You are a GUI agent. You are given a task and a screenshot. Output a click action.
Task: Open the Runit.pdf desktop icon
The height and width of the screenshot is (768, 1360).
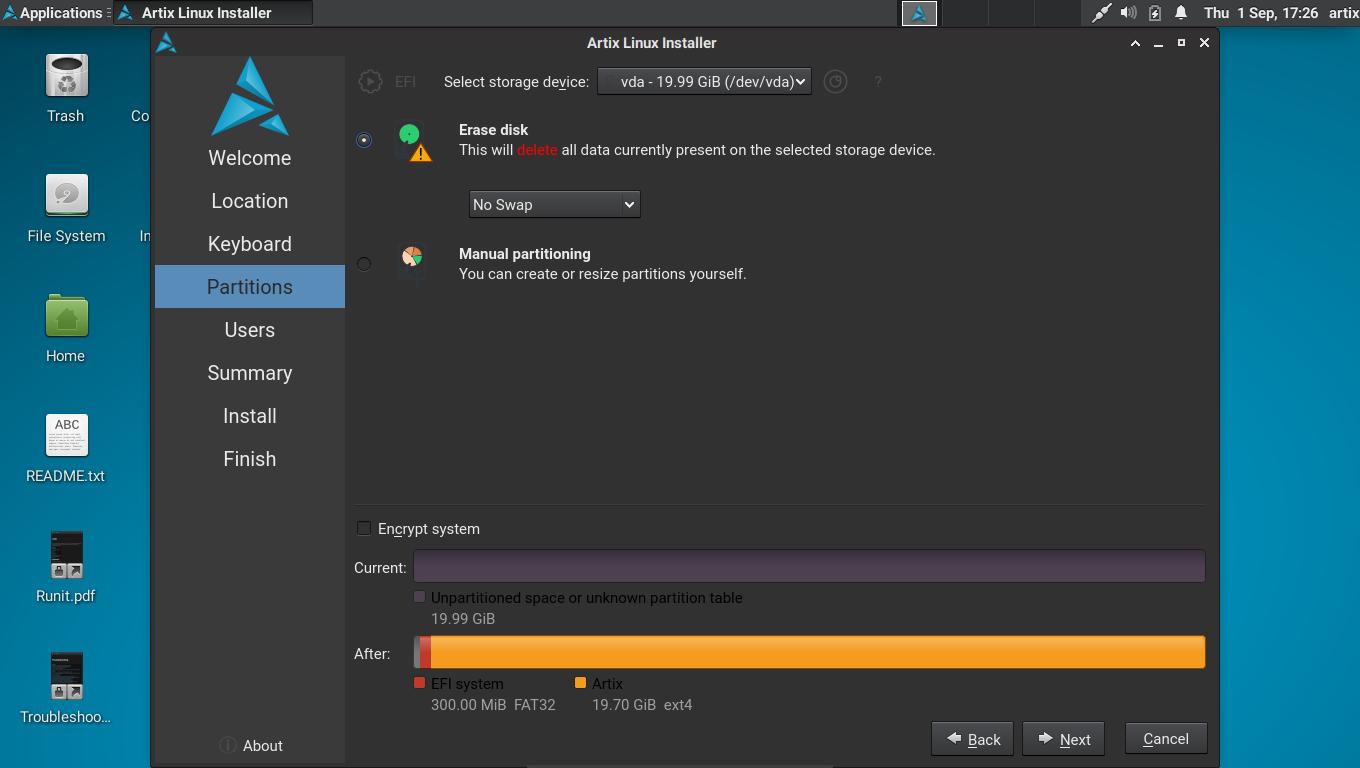click(66, 556)
